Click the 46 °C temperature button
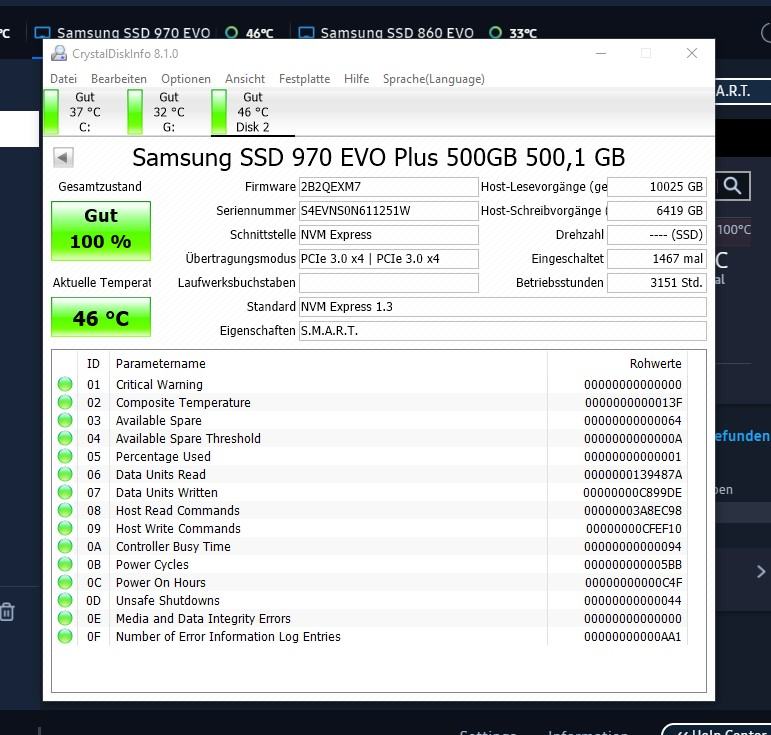This screenshot has height=735, width=771. point(101,317)
